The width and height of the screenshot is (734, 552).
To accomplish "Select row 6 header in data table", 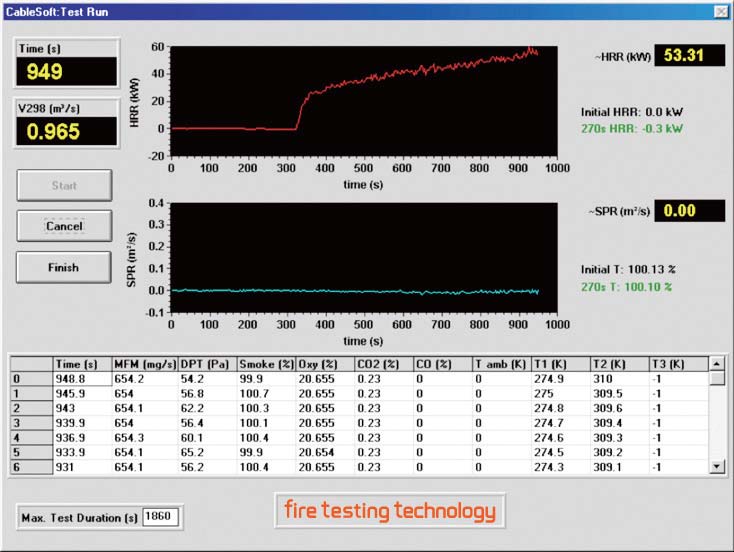I will (32, 467).
